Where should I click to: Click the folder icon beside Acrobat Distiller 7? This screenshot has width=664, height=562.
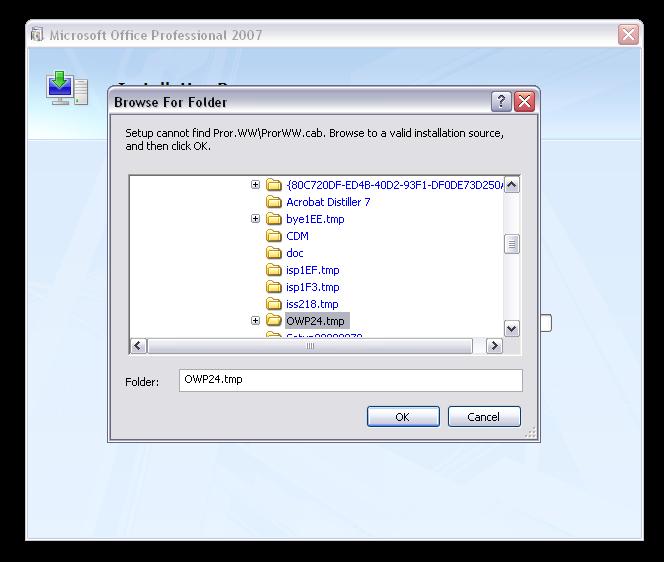[x=274, y=202]
